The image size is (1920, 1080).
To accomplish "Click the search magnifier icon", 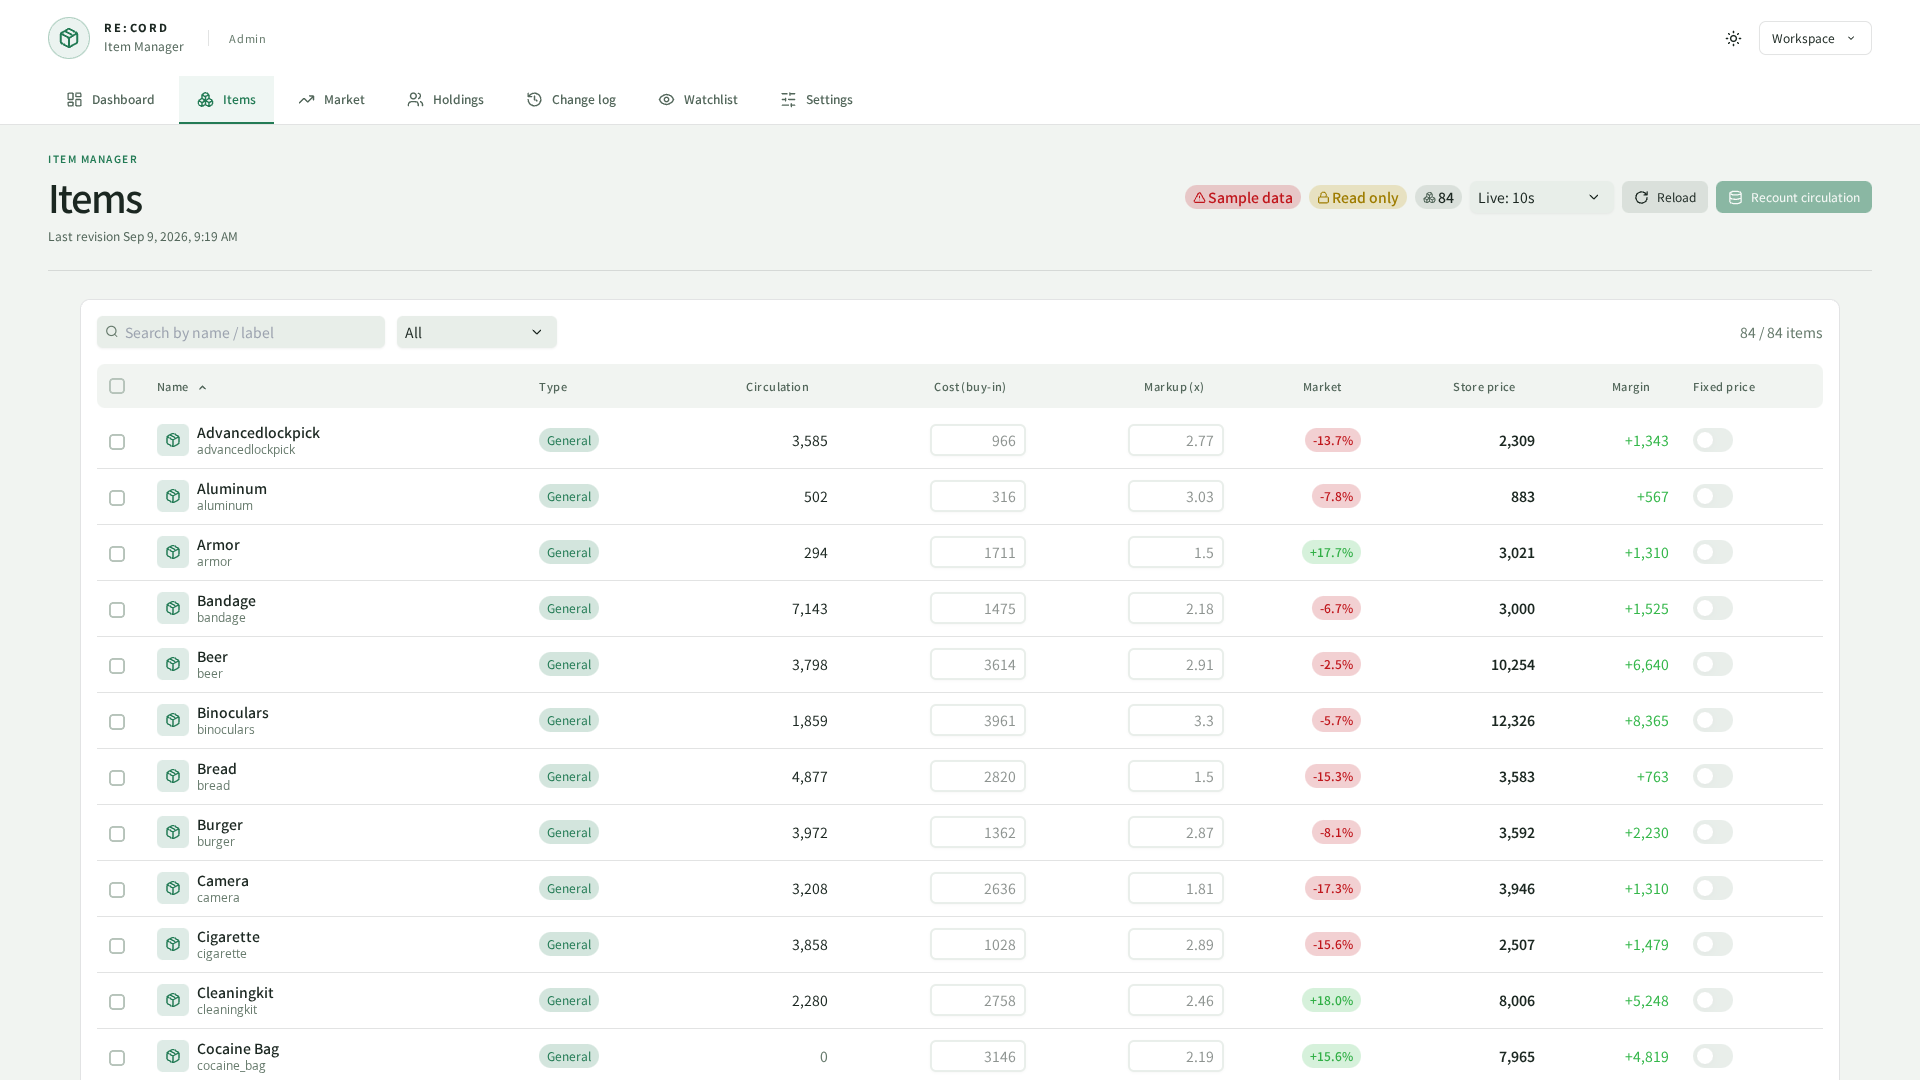I will pyautogui.click(x=112, y=332).
